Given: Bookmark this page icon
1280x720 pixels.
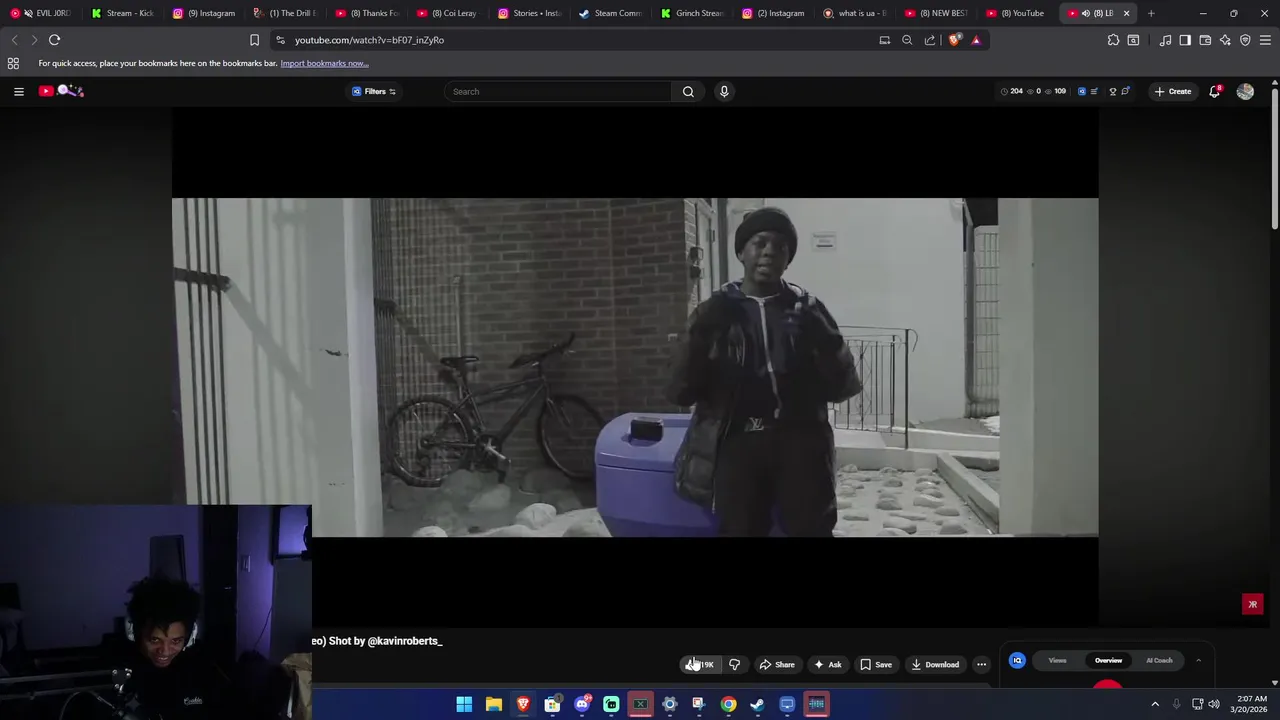Looking at the screenshot, I should [x=254, y=40].
